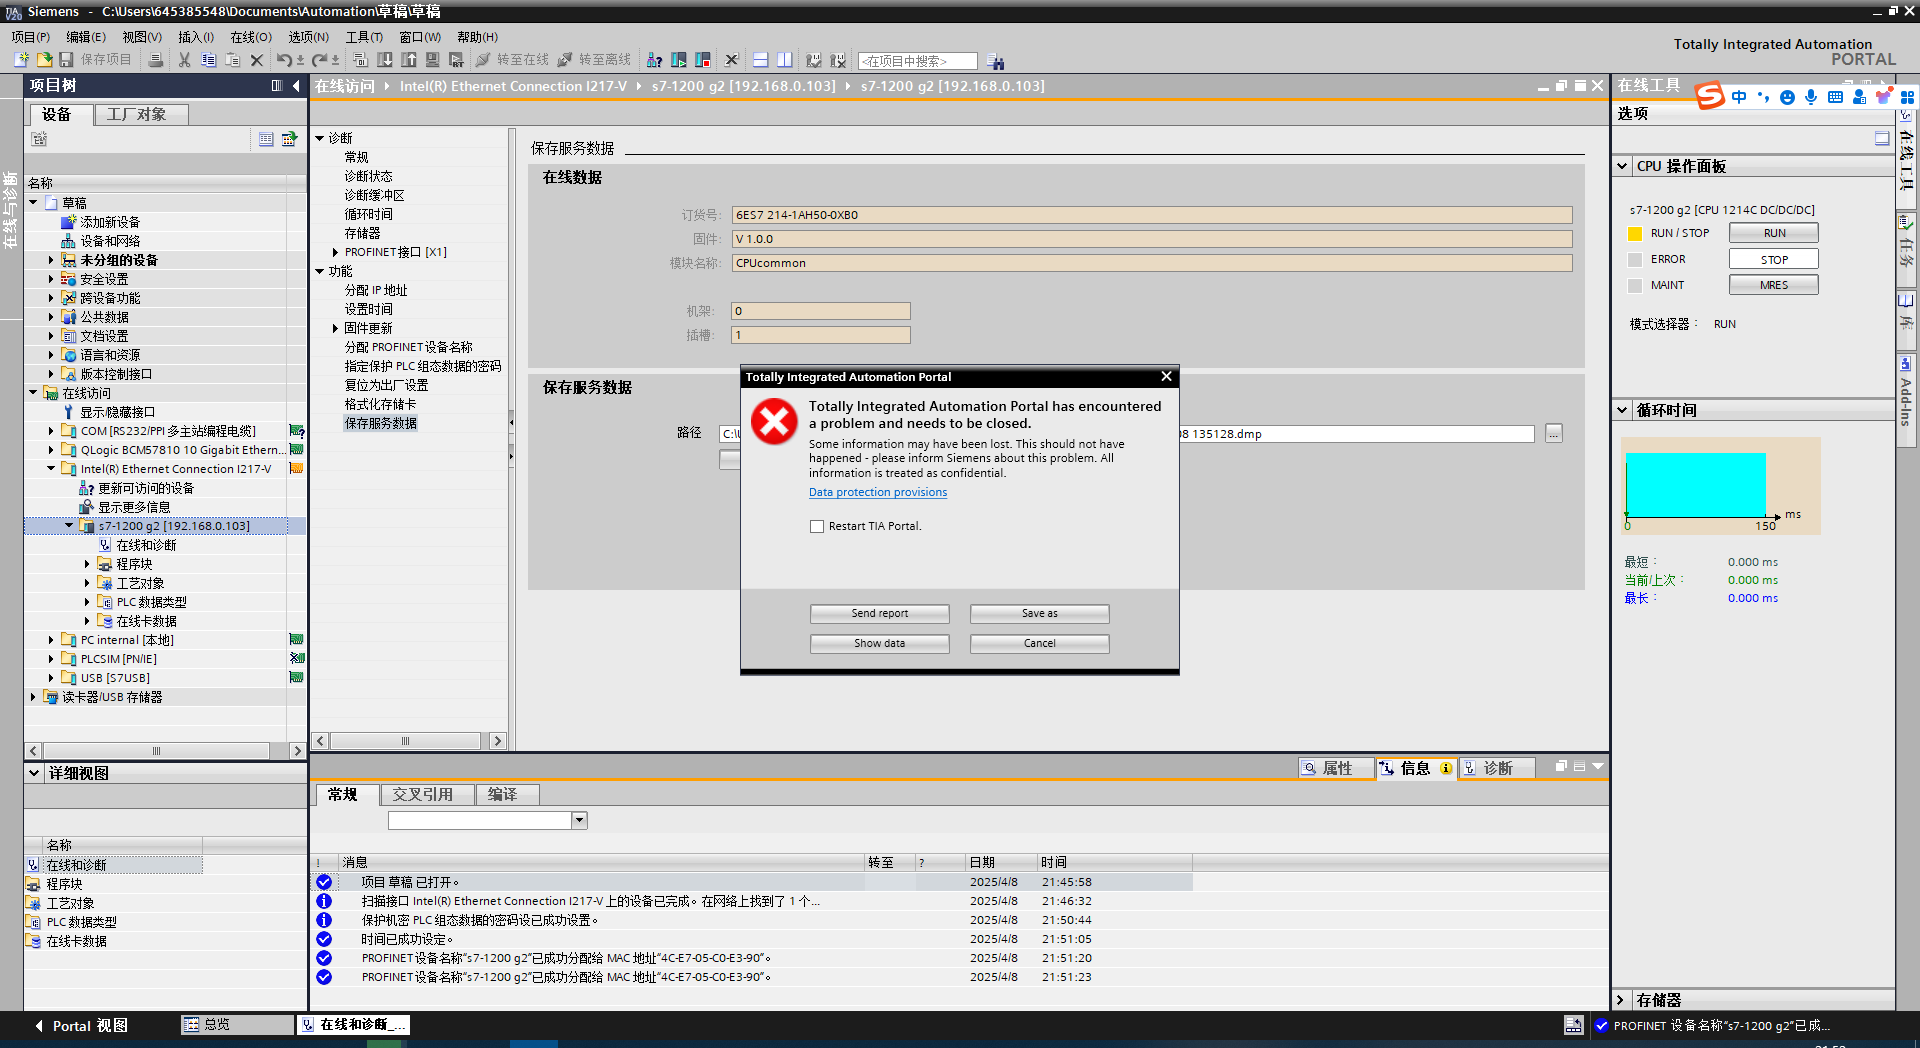
Task: Click the Start runtime RT icon
Action: click(x=457, y=60)
